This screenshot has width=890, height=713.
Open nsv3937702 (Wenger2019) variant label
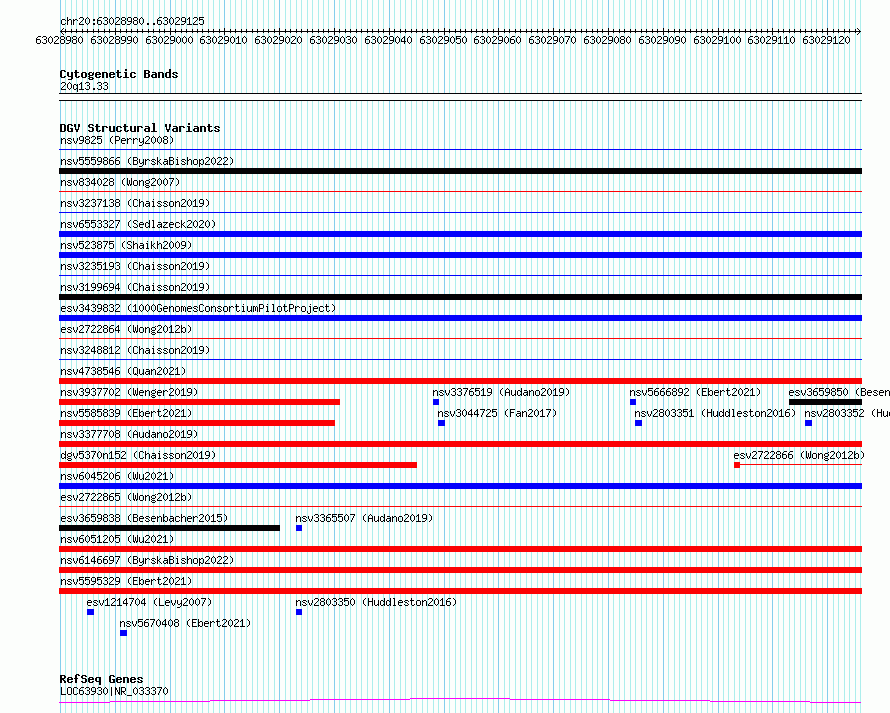(x=129, y=392)
